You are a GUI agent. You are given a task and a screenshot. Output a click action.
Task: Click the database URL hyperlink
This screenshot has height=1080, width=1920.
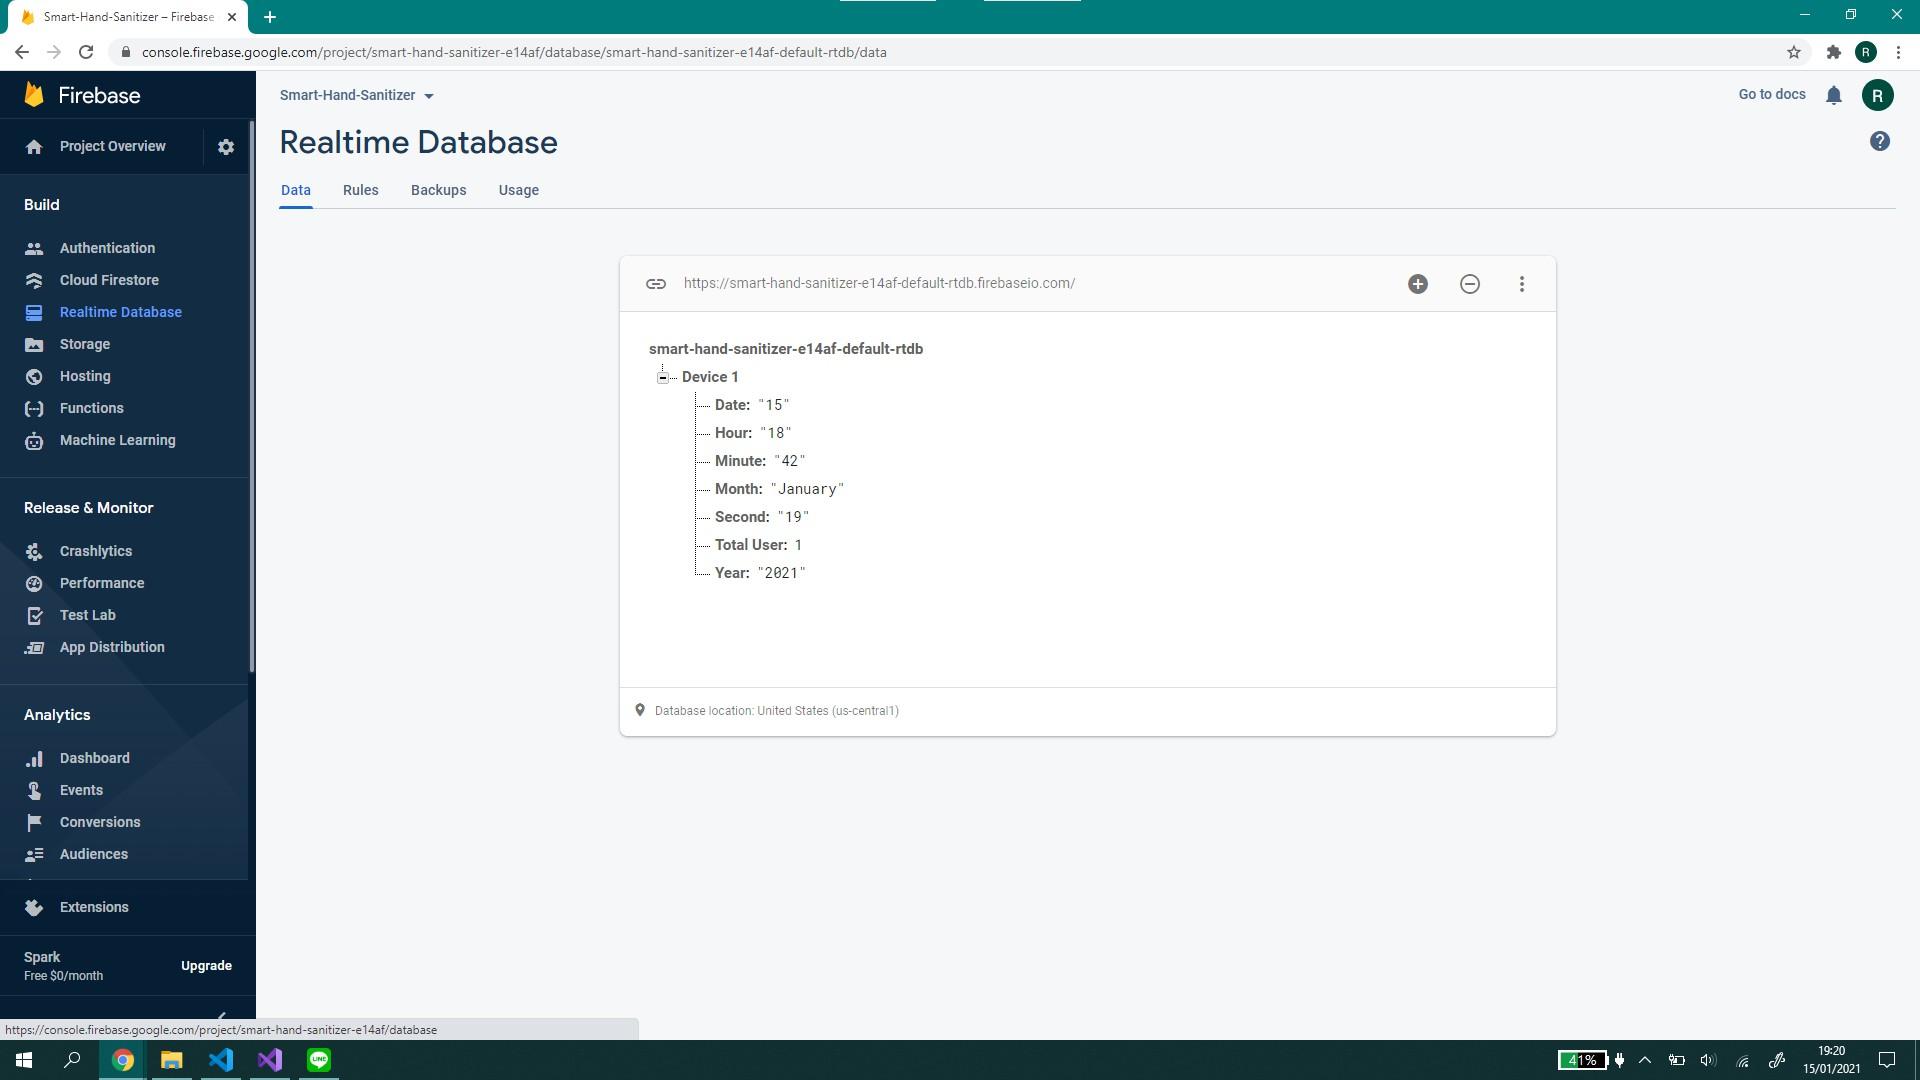[880, 282]
